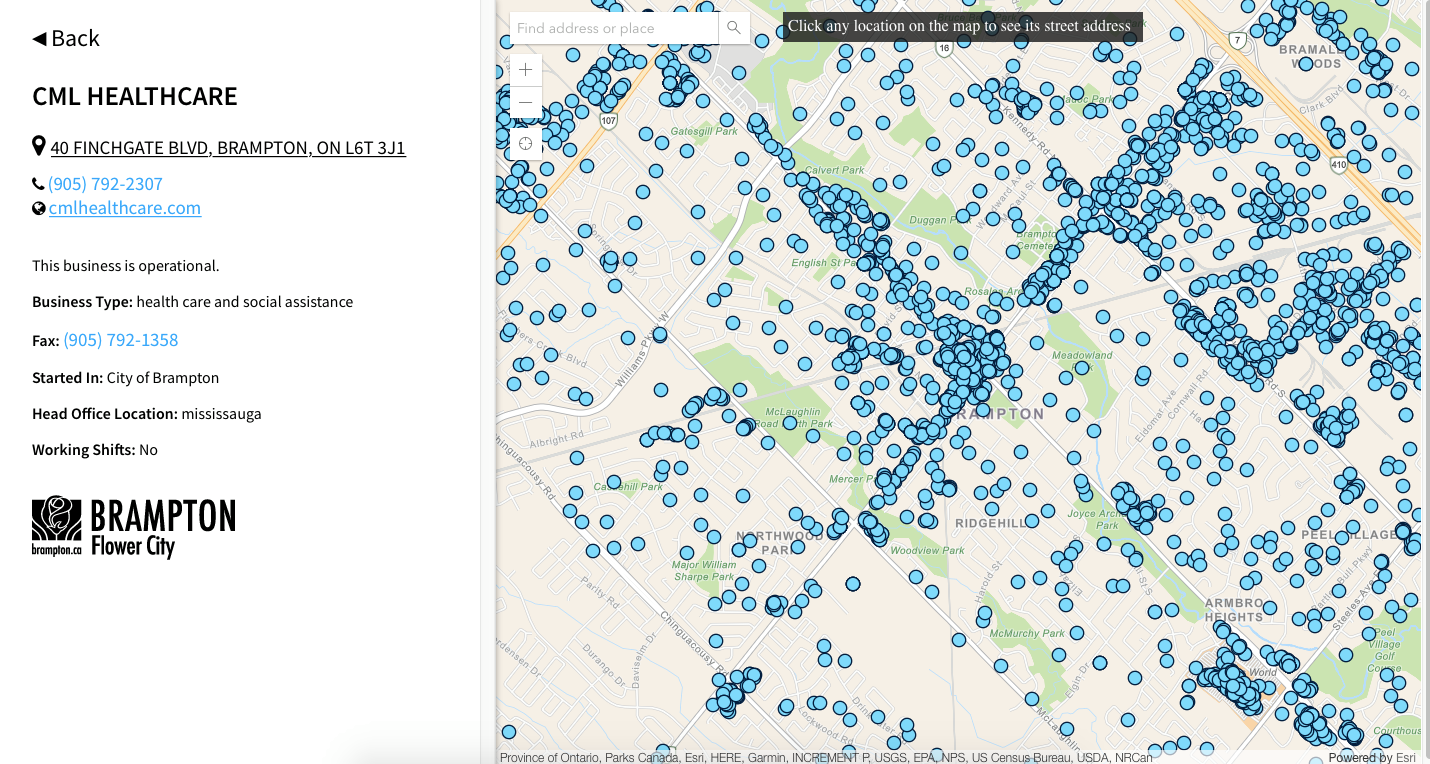1430x764 pixels.
Task: Call the (905) 792-2307 phone number
Action: tap(105, 184)
